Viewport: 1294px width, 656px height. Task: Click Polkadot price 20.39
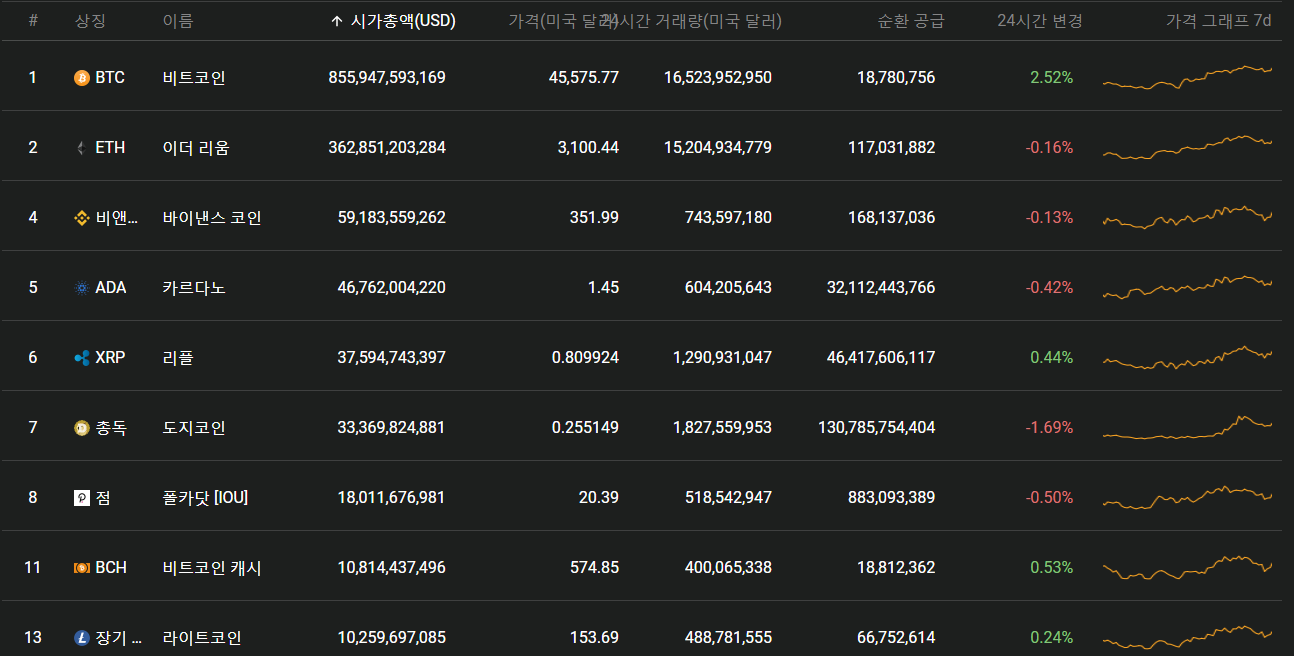(599, 497)
